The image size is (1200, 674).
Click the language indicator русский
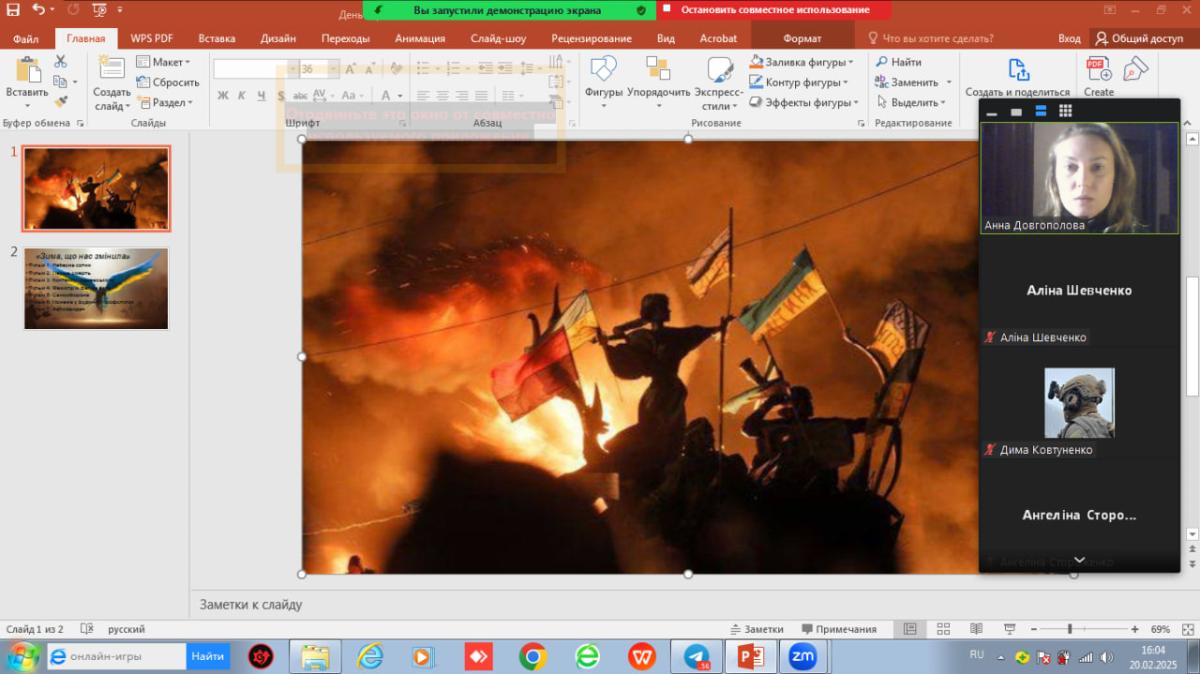(x=126, y=629)
